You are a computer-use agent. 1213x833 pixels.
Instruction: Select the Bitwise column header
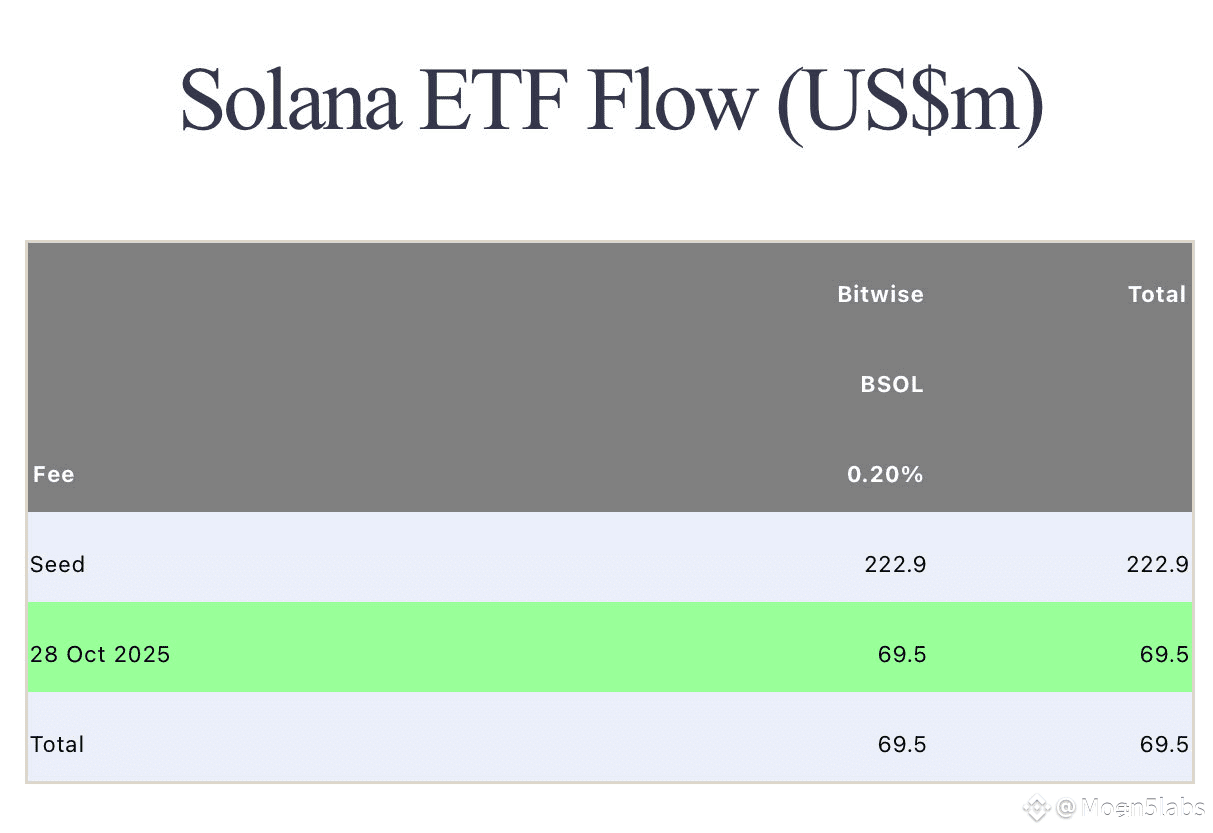880,294
